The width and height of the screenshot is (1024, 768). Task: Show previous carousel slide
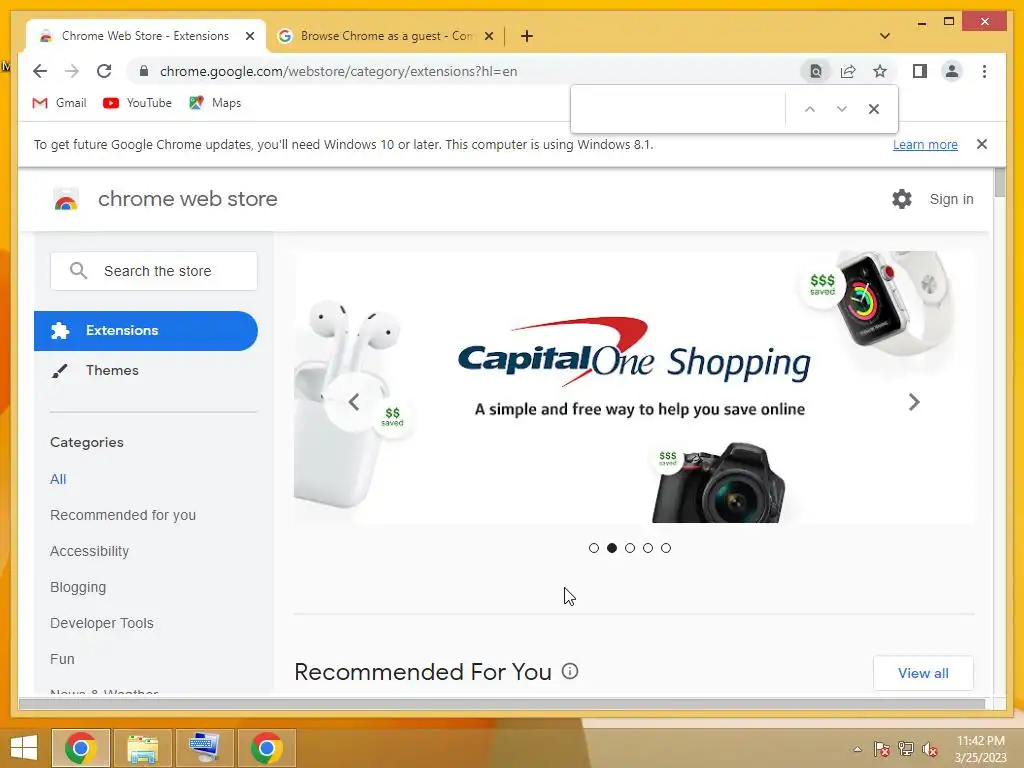click(x=353, y=402)
